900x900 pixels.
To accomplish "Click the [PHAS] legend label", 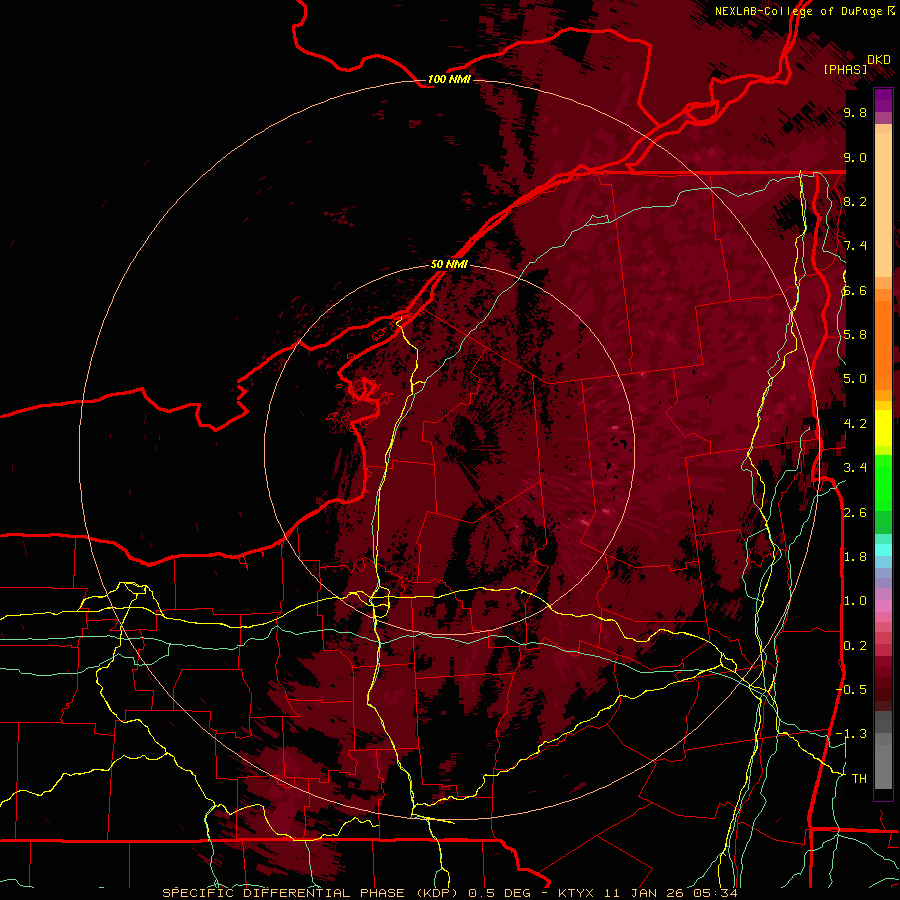I will [x=845, y=69].
